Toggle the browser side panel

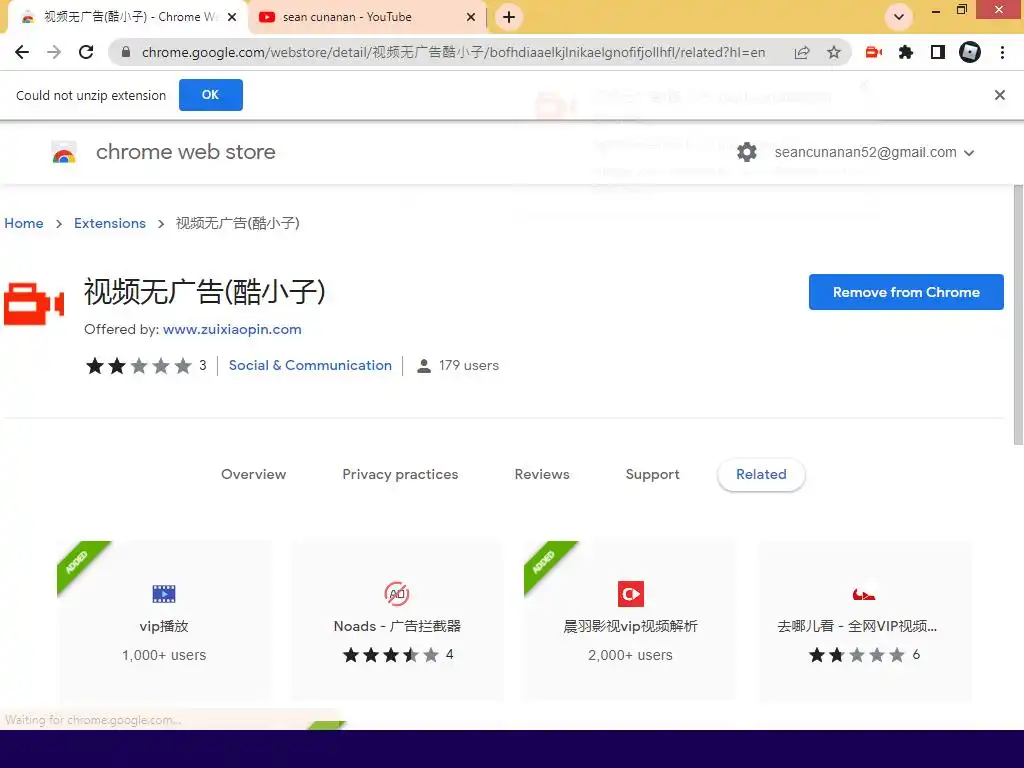pos(938,52)
